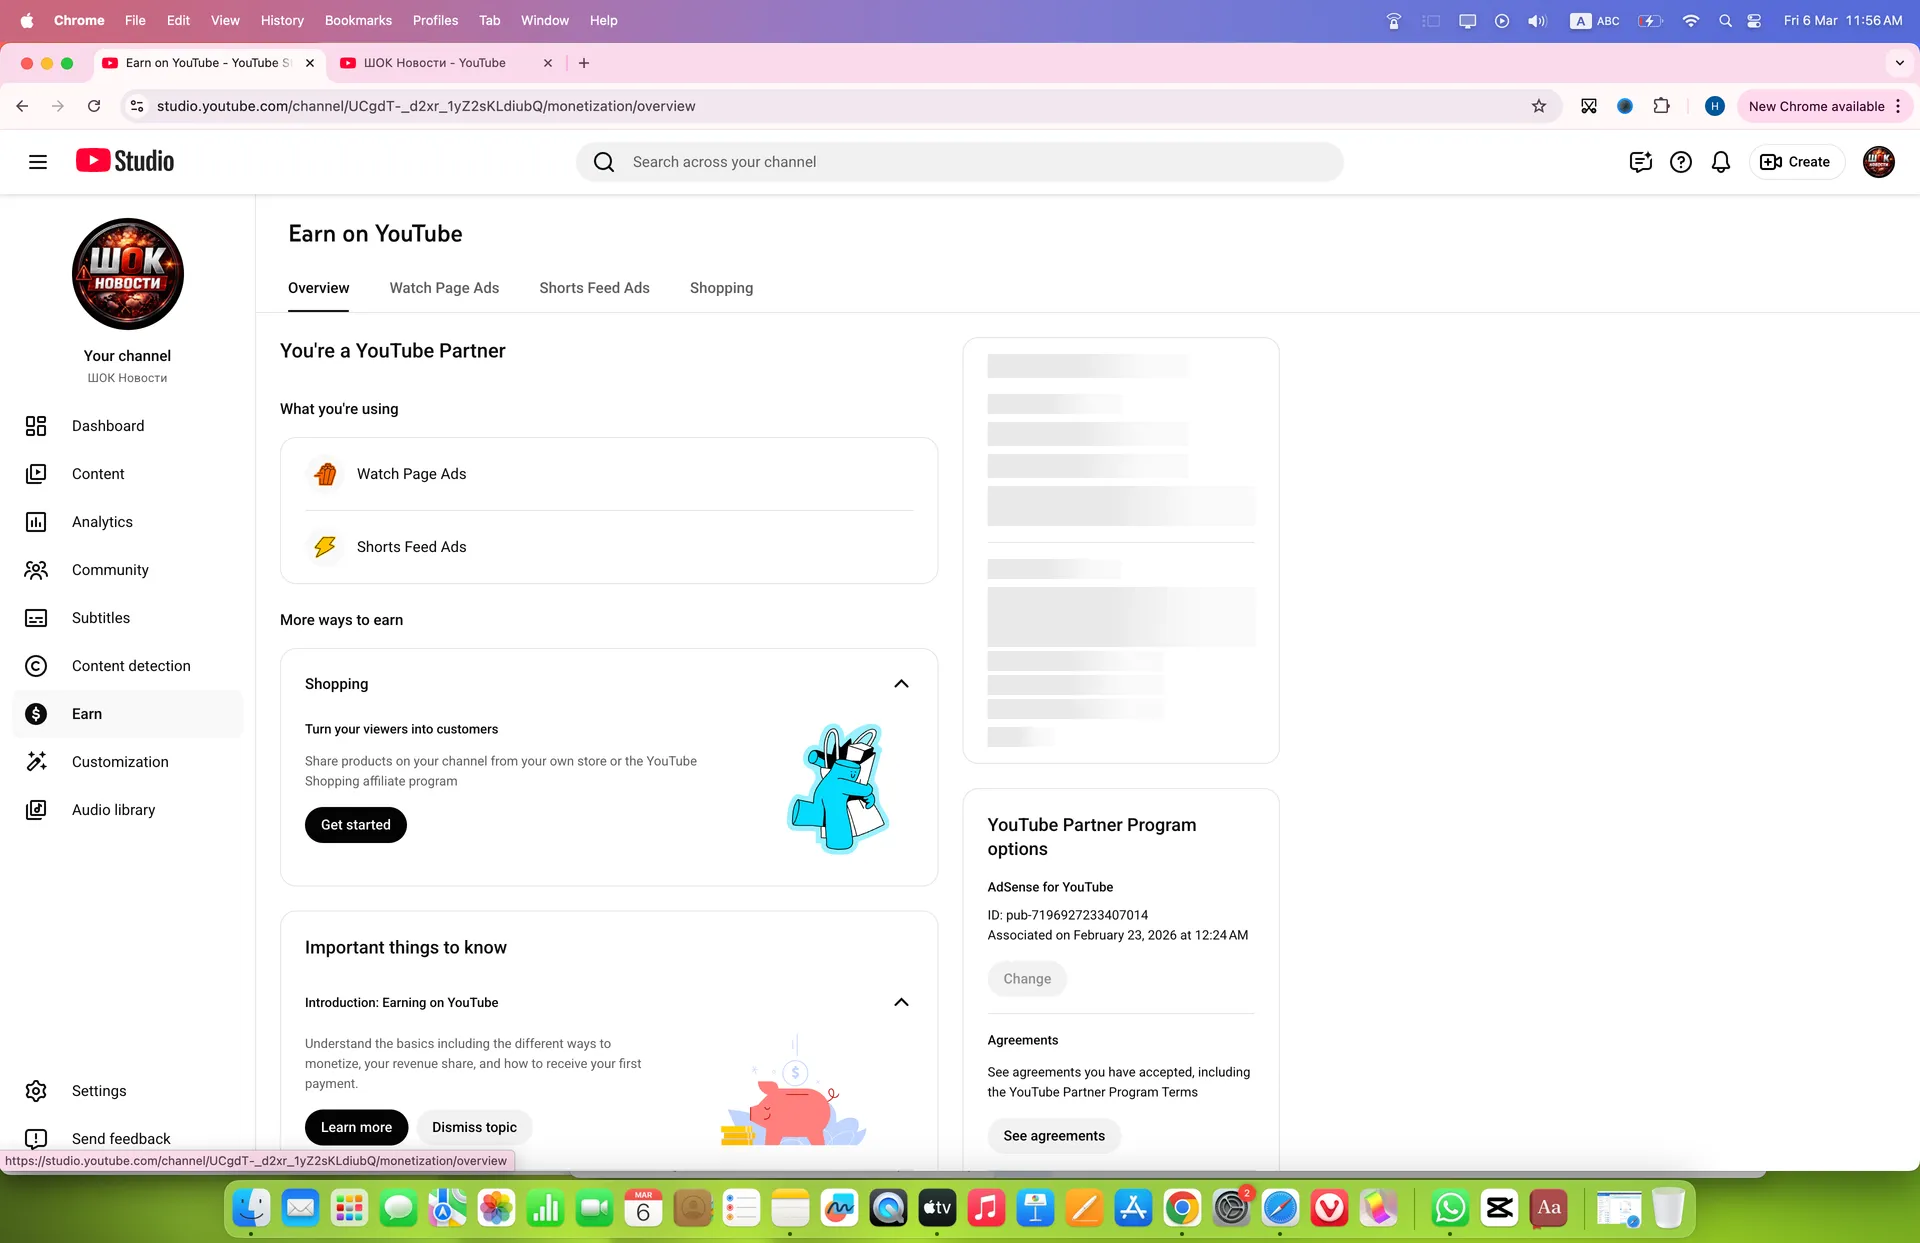Click the Search across your channel field

coord(959,162)
